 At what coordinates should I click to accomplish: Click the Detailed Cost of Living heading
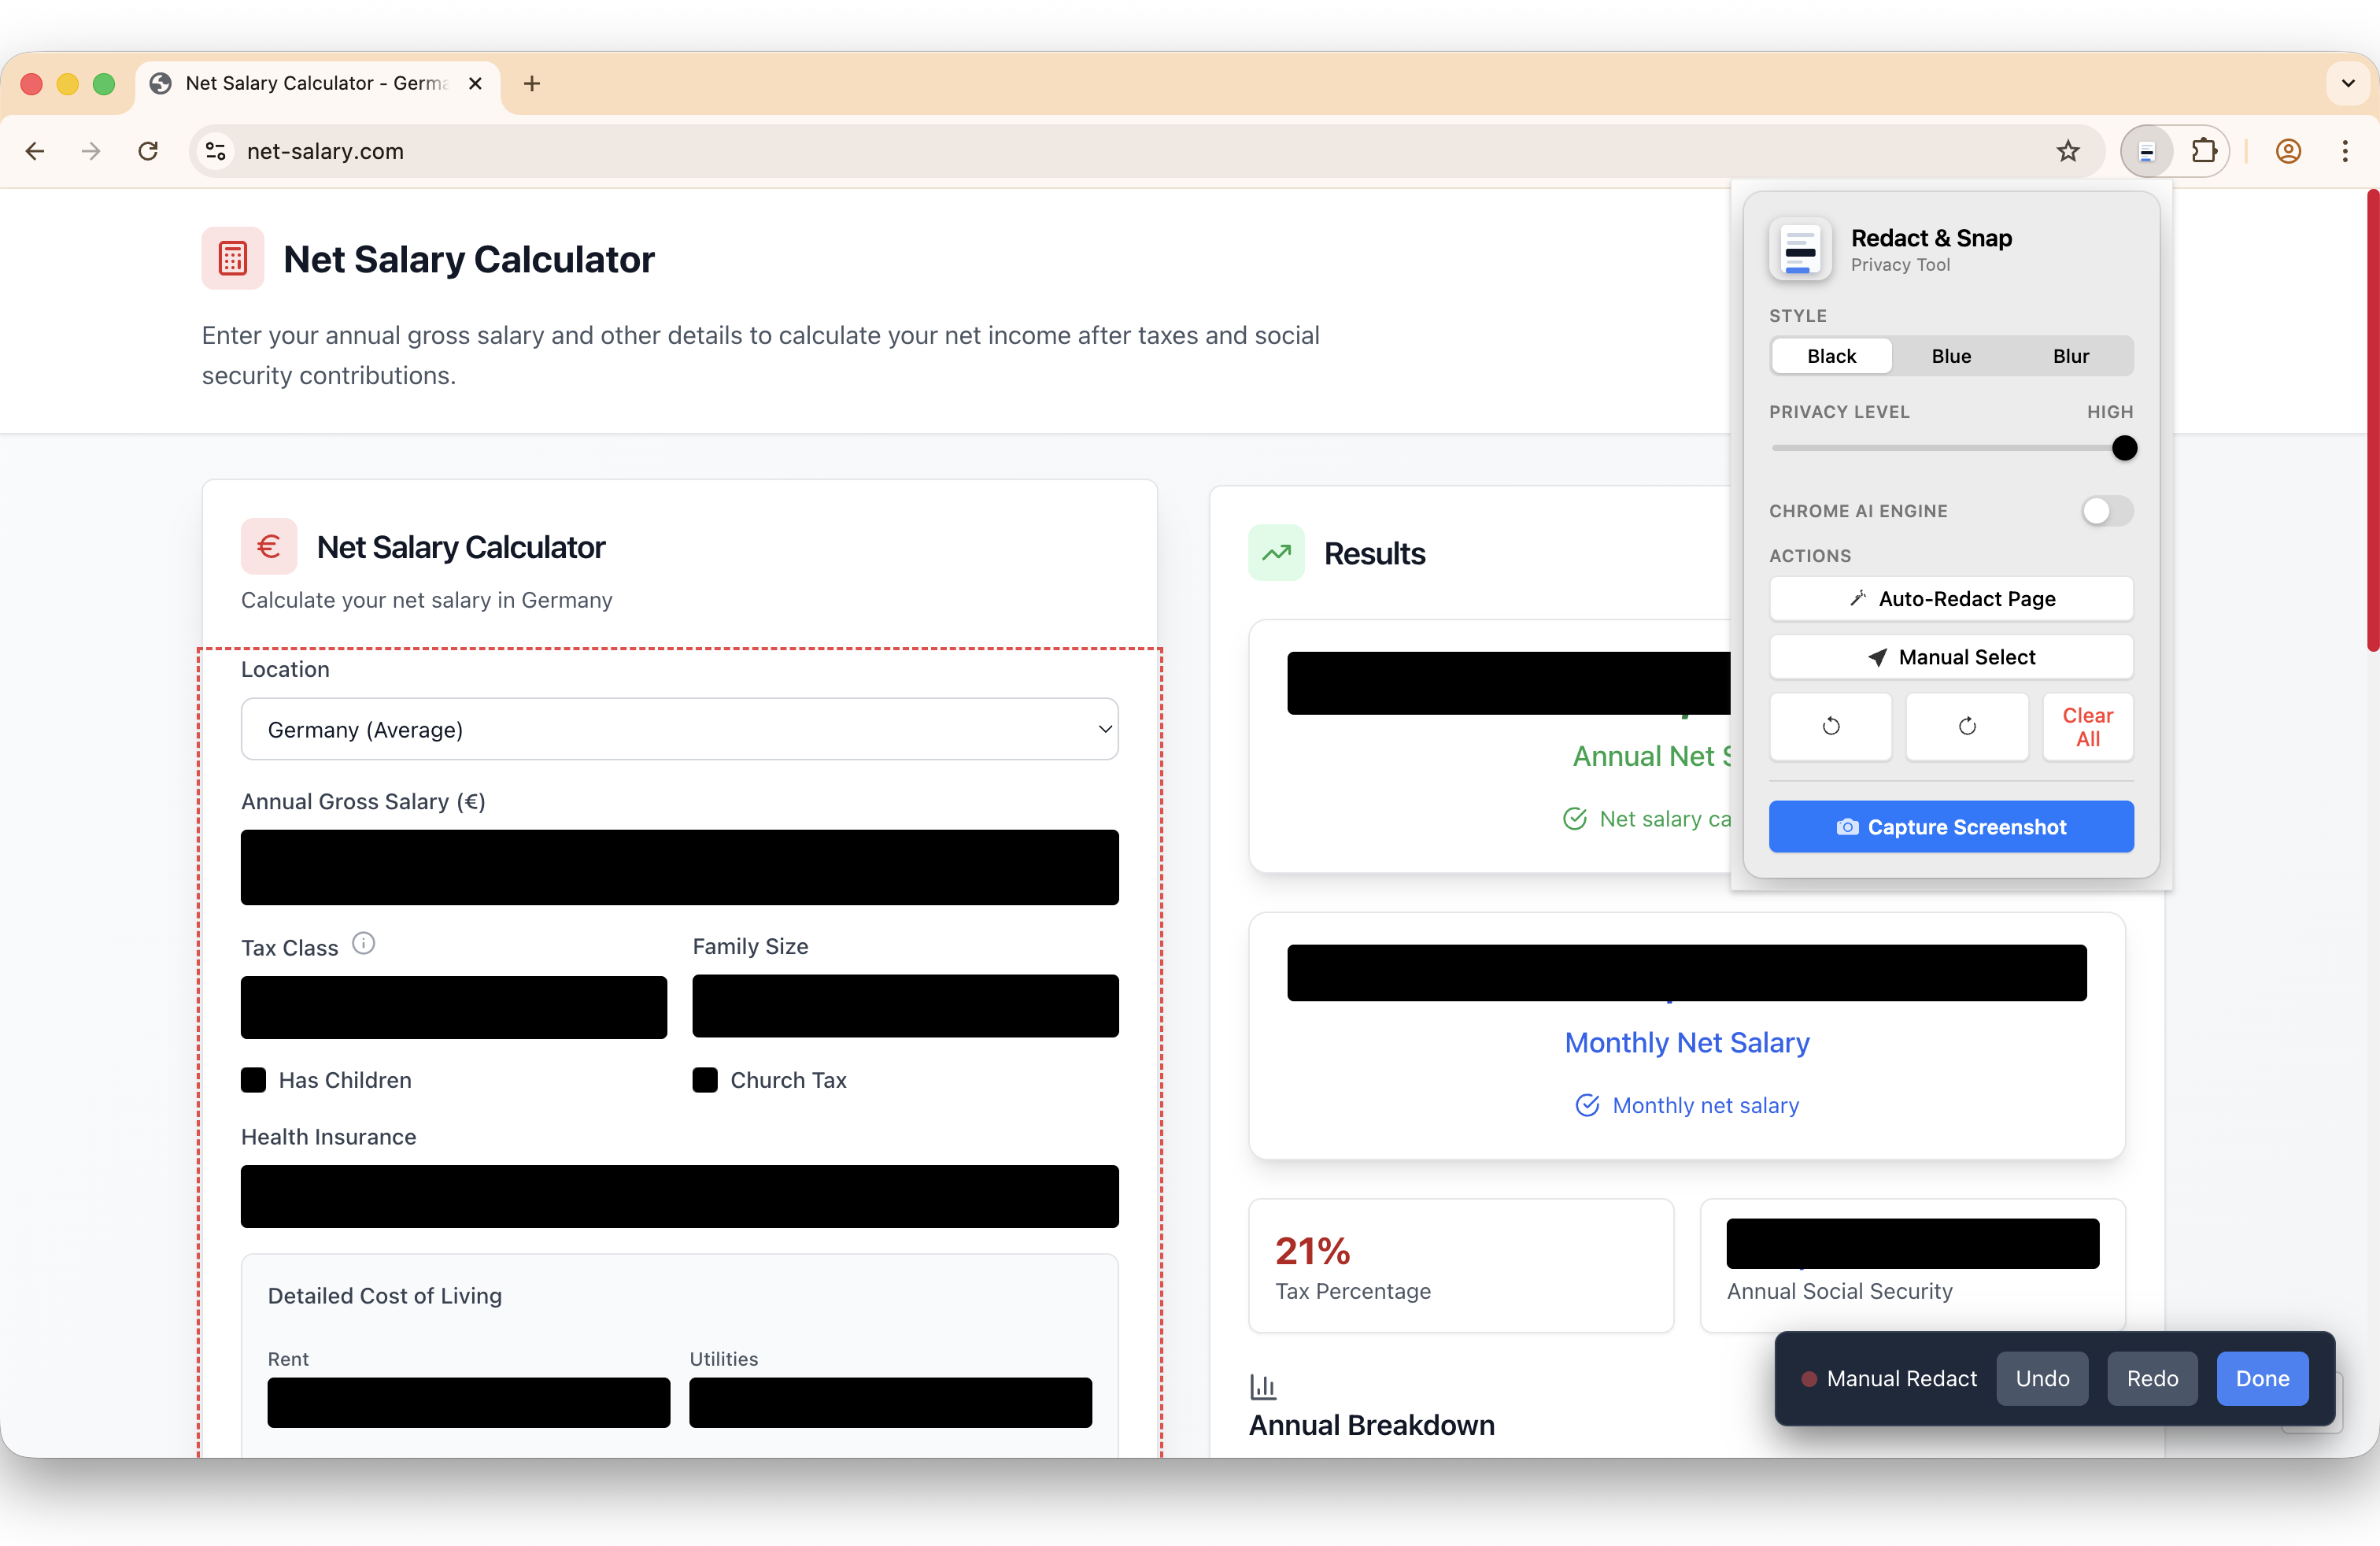click(384, 1296)
